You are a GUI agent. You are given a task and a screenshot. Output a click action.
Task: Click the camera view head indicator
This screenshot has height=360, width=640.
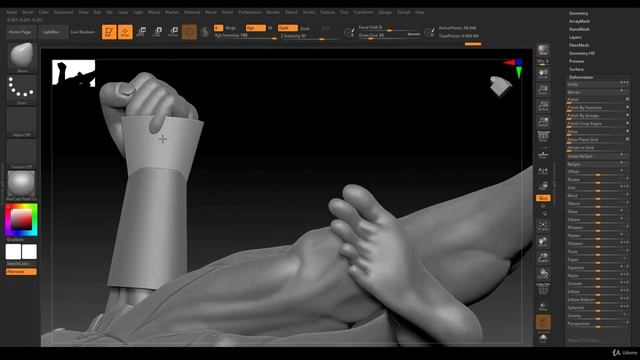pos(500,86)
